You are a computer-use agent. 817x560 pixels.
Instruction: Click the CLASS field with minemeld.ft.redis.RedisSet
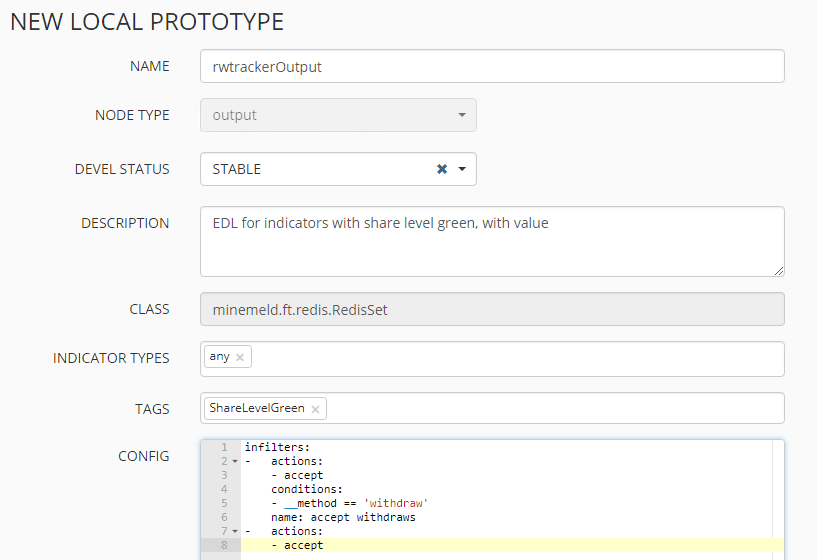point(492,310)
